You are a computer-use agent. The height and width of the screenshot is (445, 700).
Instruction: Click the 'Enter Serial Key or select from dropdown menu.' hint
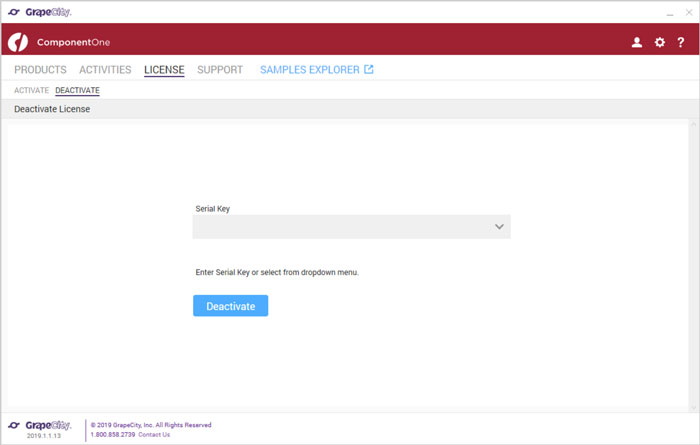point(277,272)
